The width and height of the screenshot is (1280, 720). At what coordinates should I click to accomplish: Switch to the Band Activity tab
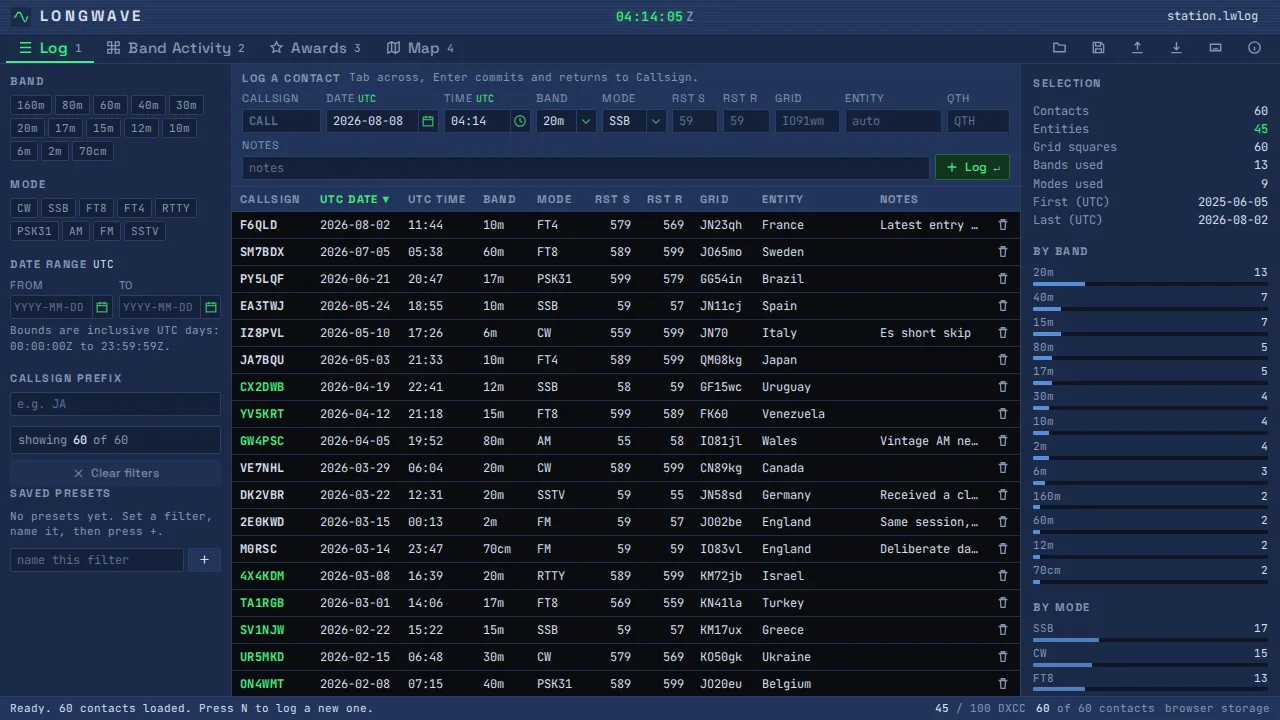point(175,48)
